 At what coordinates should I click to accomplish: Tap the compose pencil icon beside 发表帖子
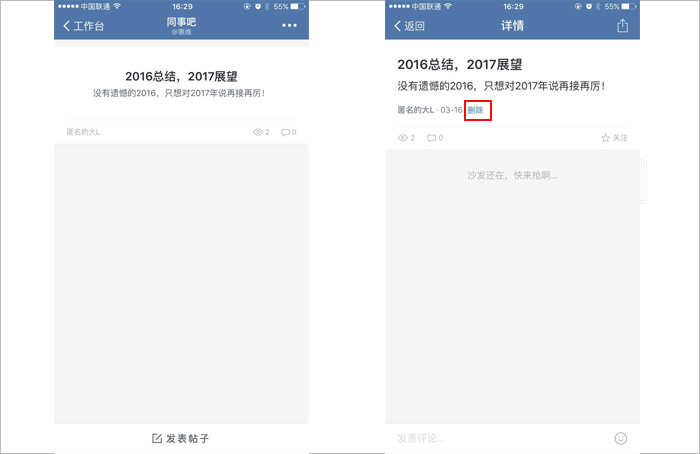tap(157, 438)
